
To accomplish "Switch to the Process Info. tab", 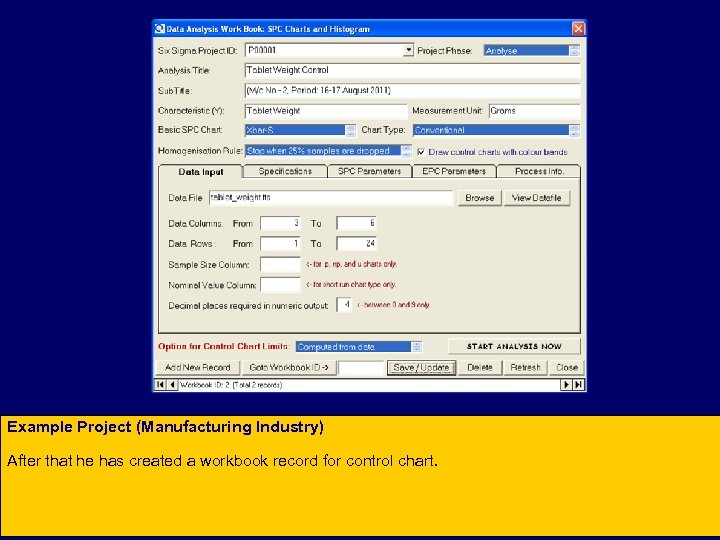I will [x=539, y=171].
